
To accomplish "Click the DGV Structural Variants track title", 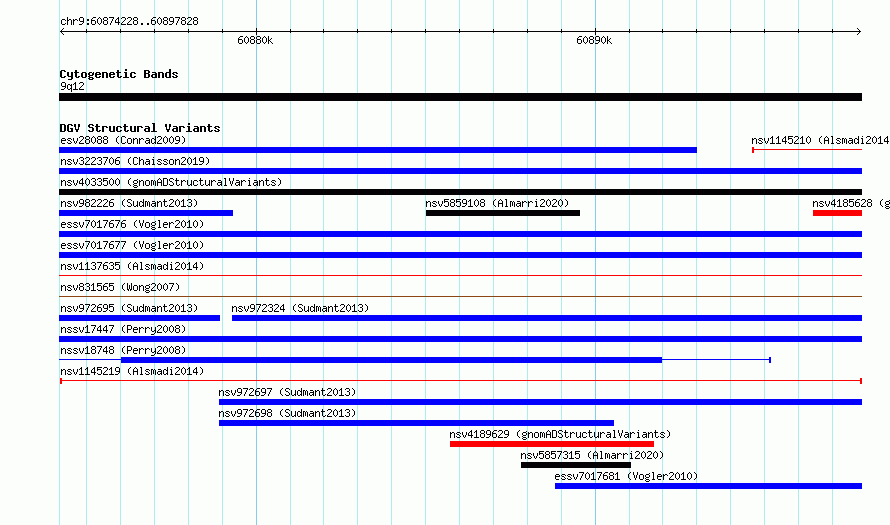I will point(140,128).
